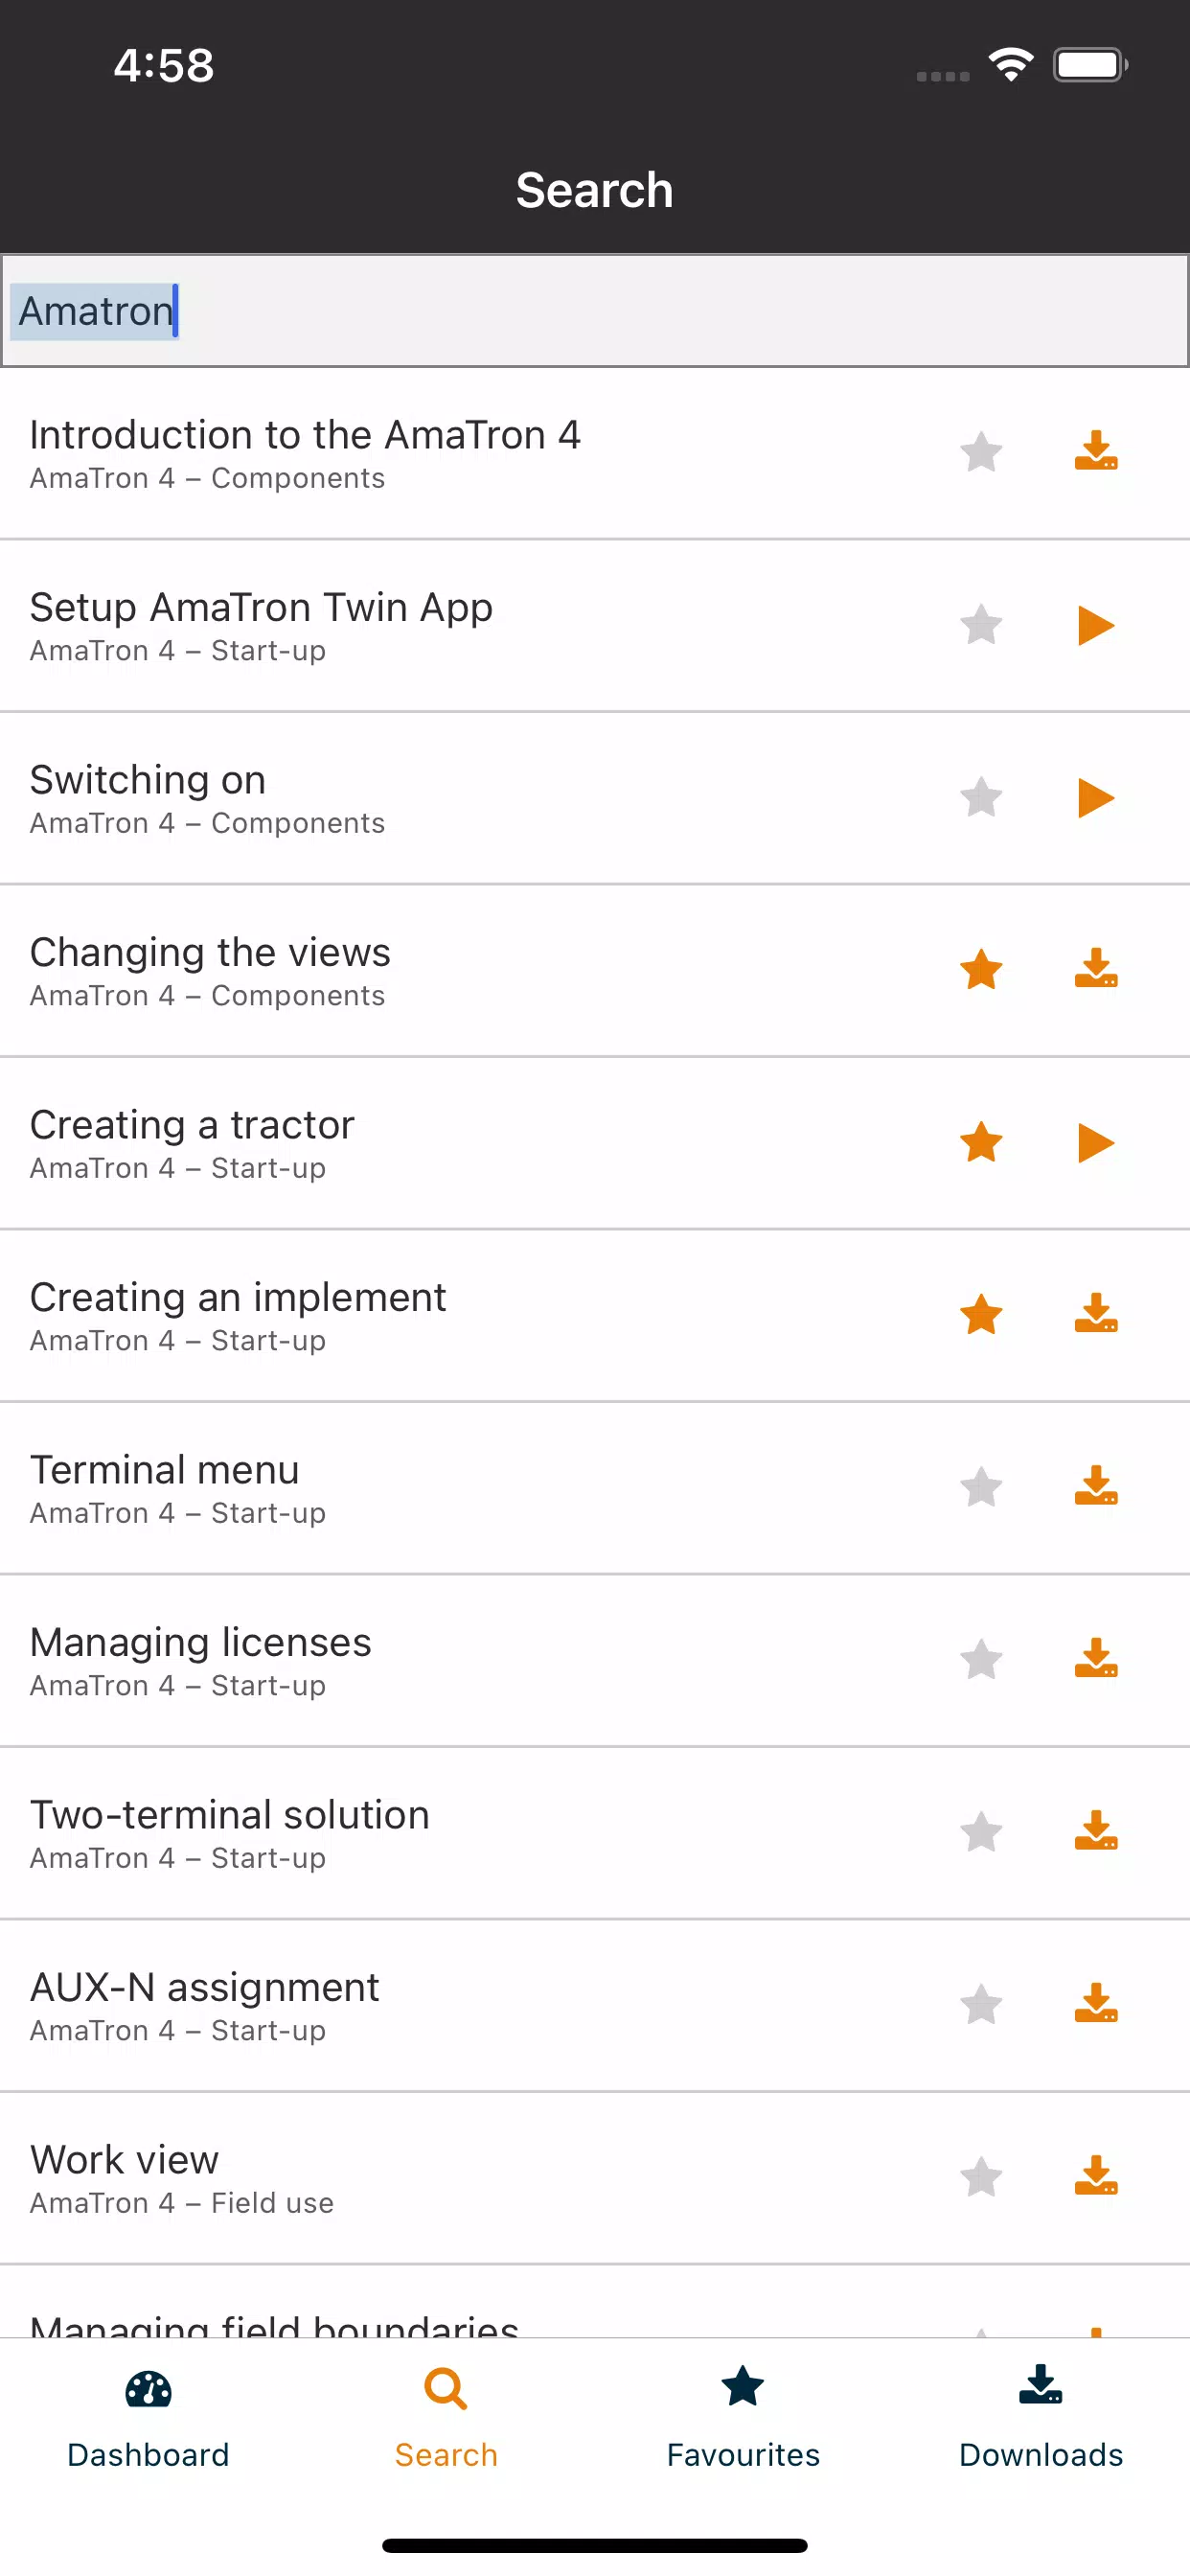Favourite the Introduction to the AmaTron 4 entry
1190x2576 pixels.
pos(981,452)
